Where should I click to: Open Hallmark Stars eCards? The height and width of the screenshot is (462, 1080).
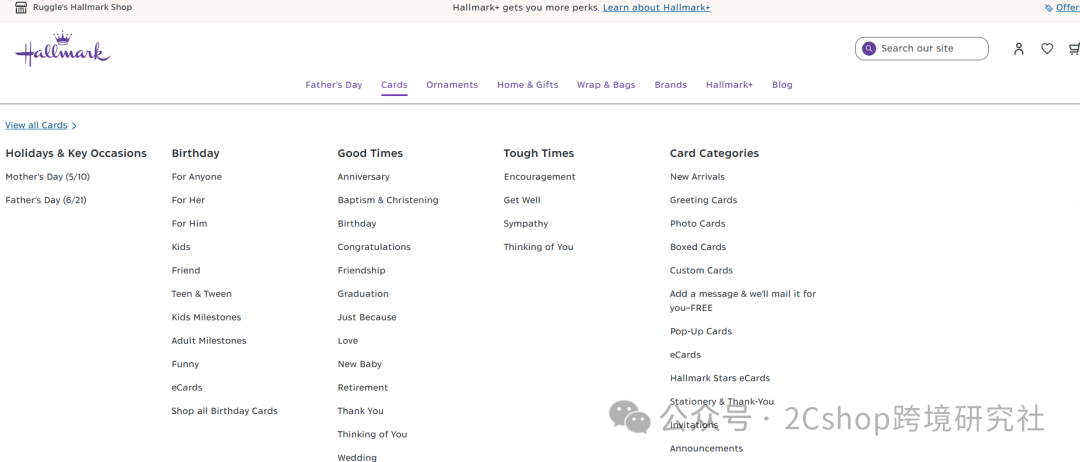(720, 378)
